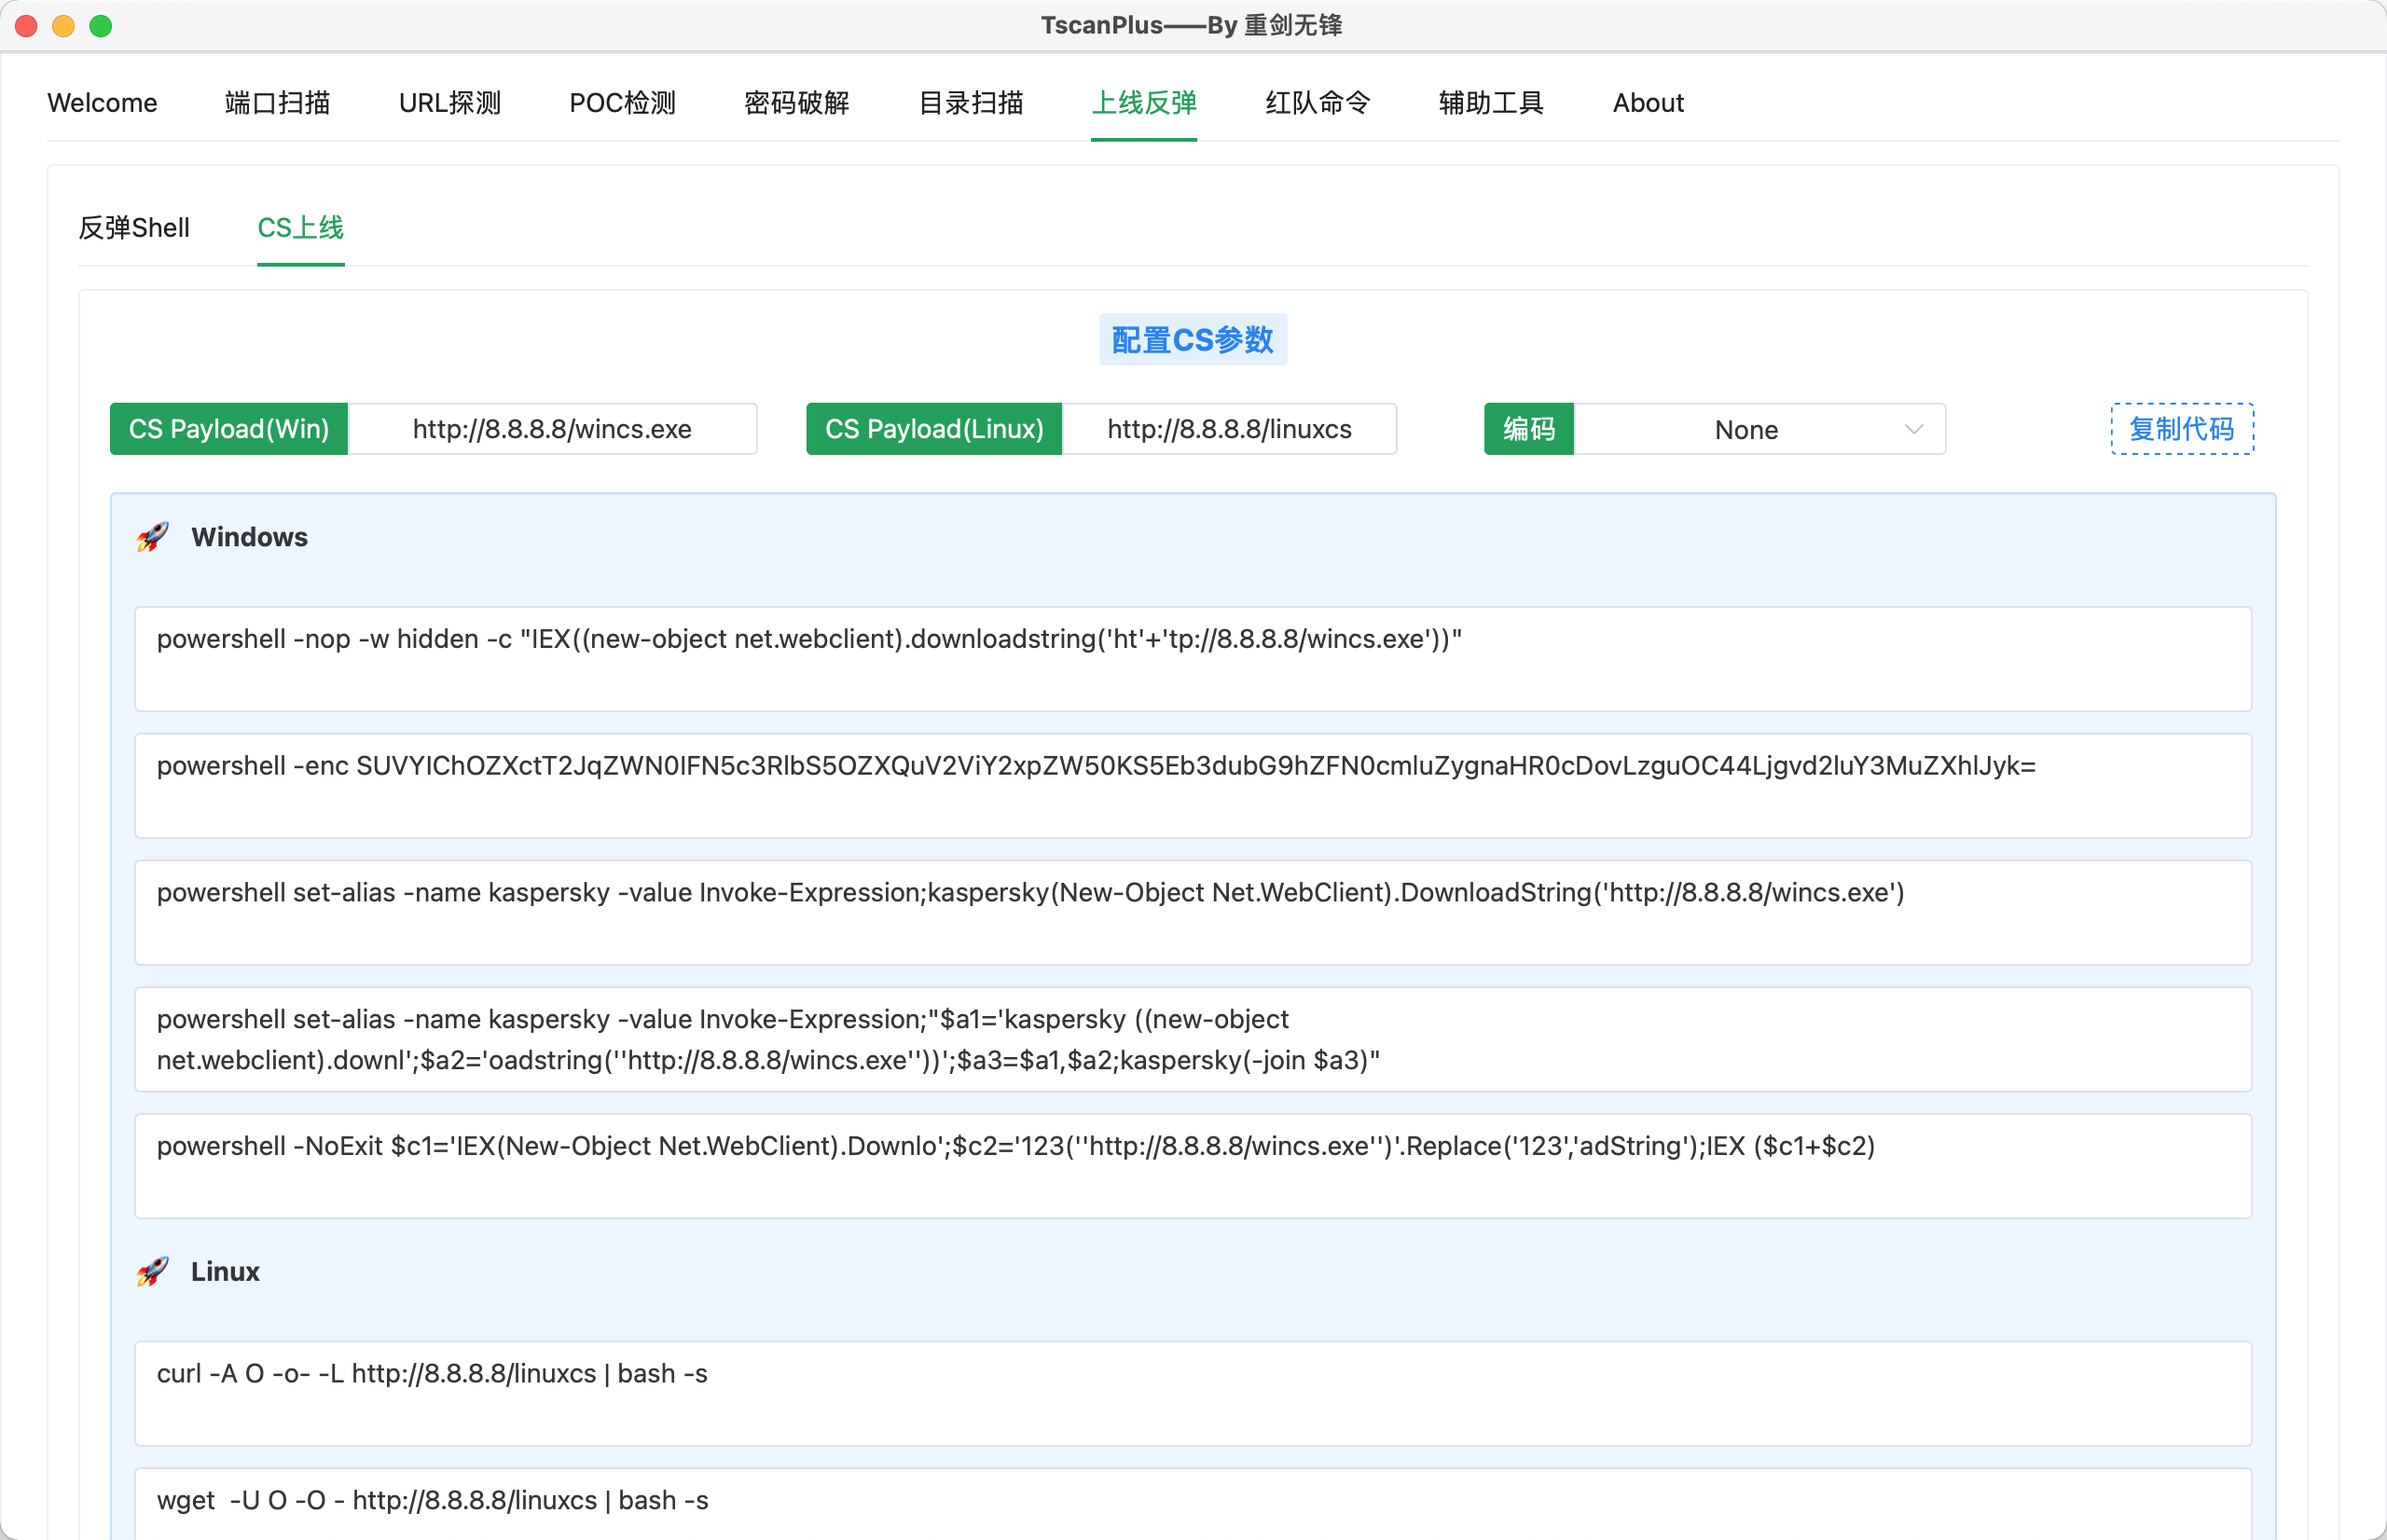Click the wget linuxcs command box
This screenshot has width=2387, height=1540.
(x=1192, y=1501)
